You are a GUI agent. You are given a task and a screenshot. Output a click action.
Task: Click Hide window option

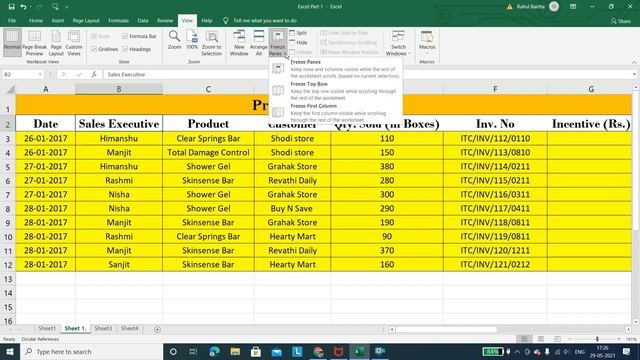point(298,42)
